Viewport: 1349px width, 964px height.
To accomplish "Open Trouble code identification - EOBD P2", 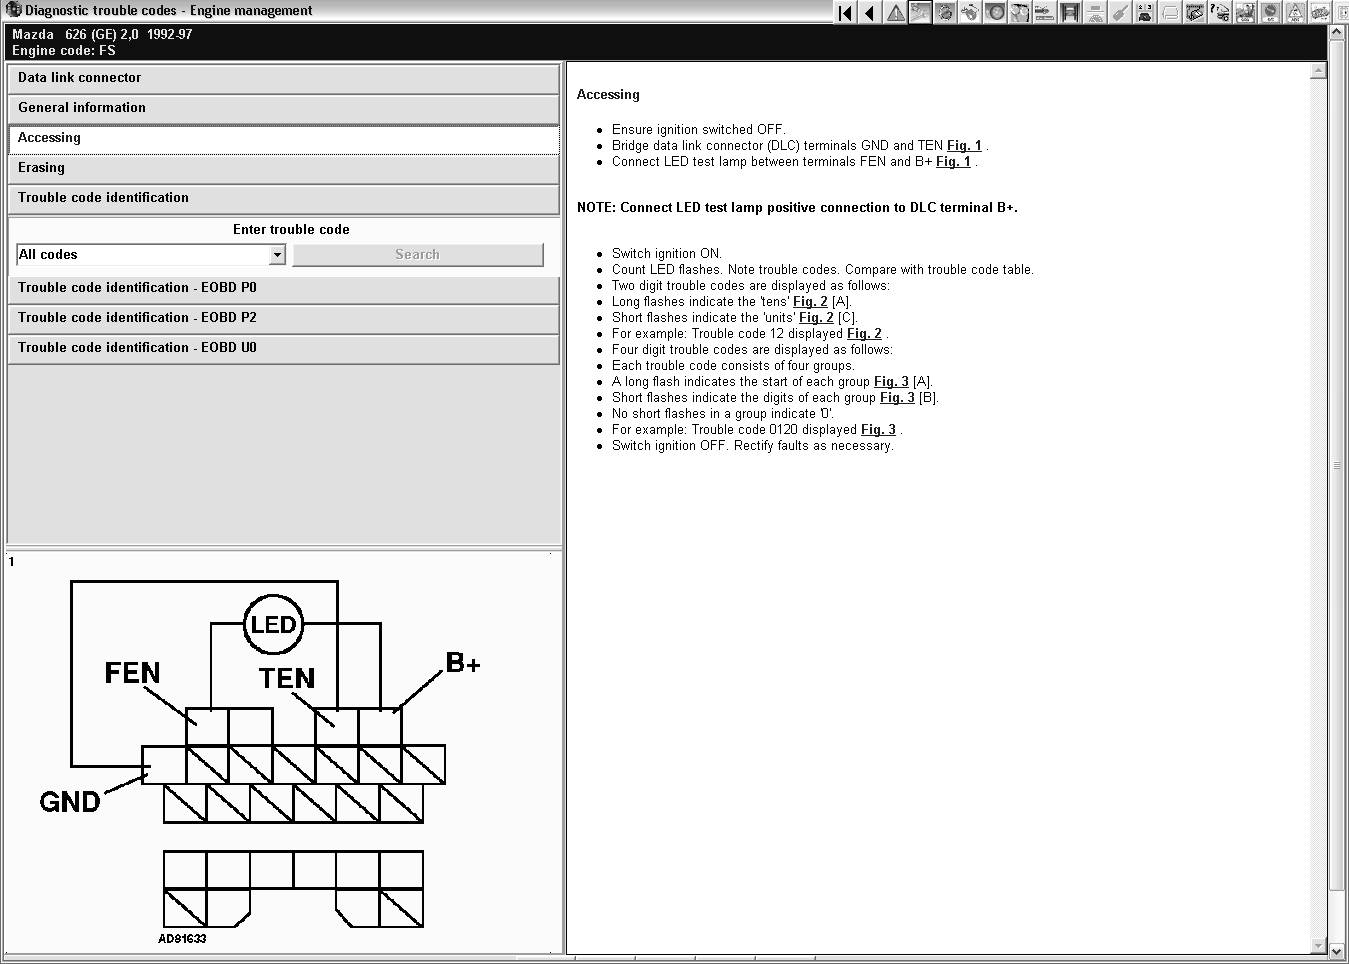I will click(x=284, y=318).
